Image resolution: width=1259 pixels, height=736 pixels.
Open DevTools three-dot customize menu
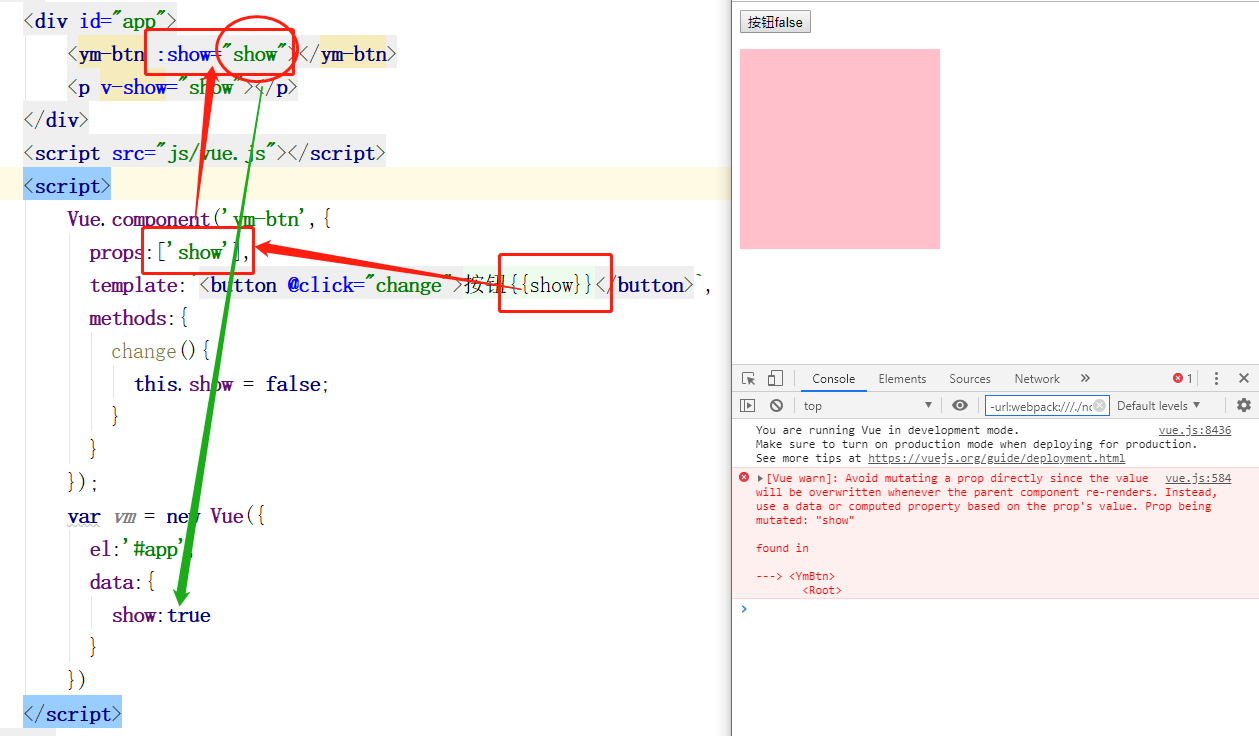(1216, 379)
